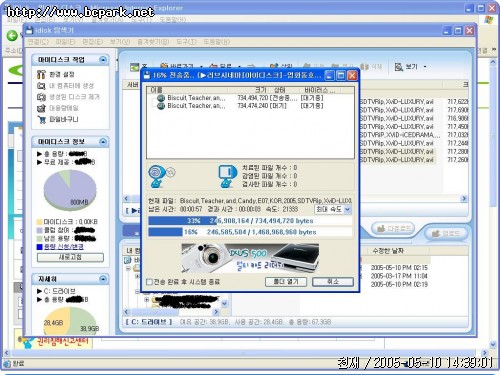This screenshot has height=375, width=500.
Task: Click the Windows flag logo in the IE window
Action: tap(489, 20)
